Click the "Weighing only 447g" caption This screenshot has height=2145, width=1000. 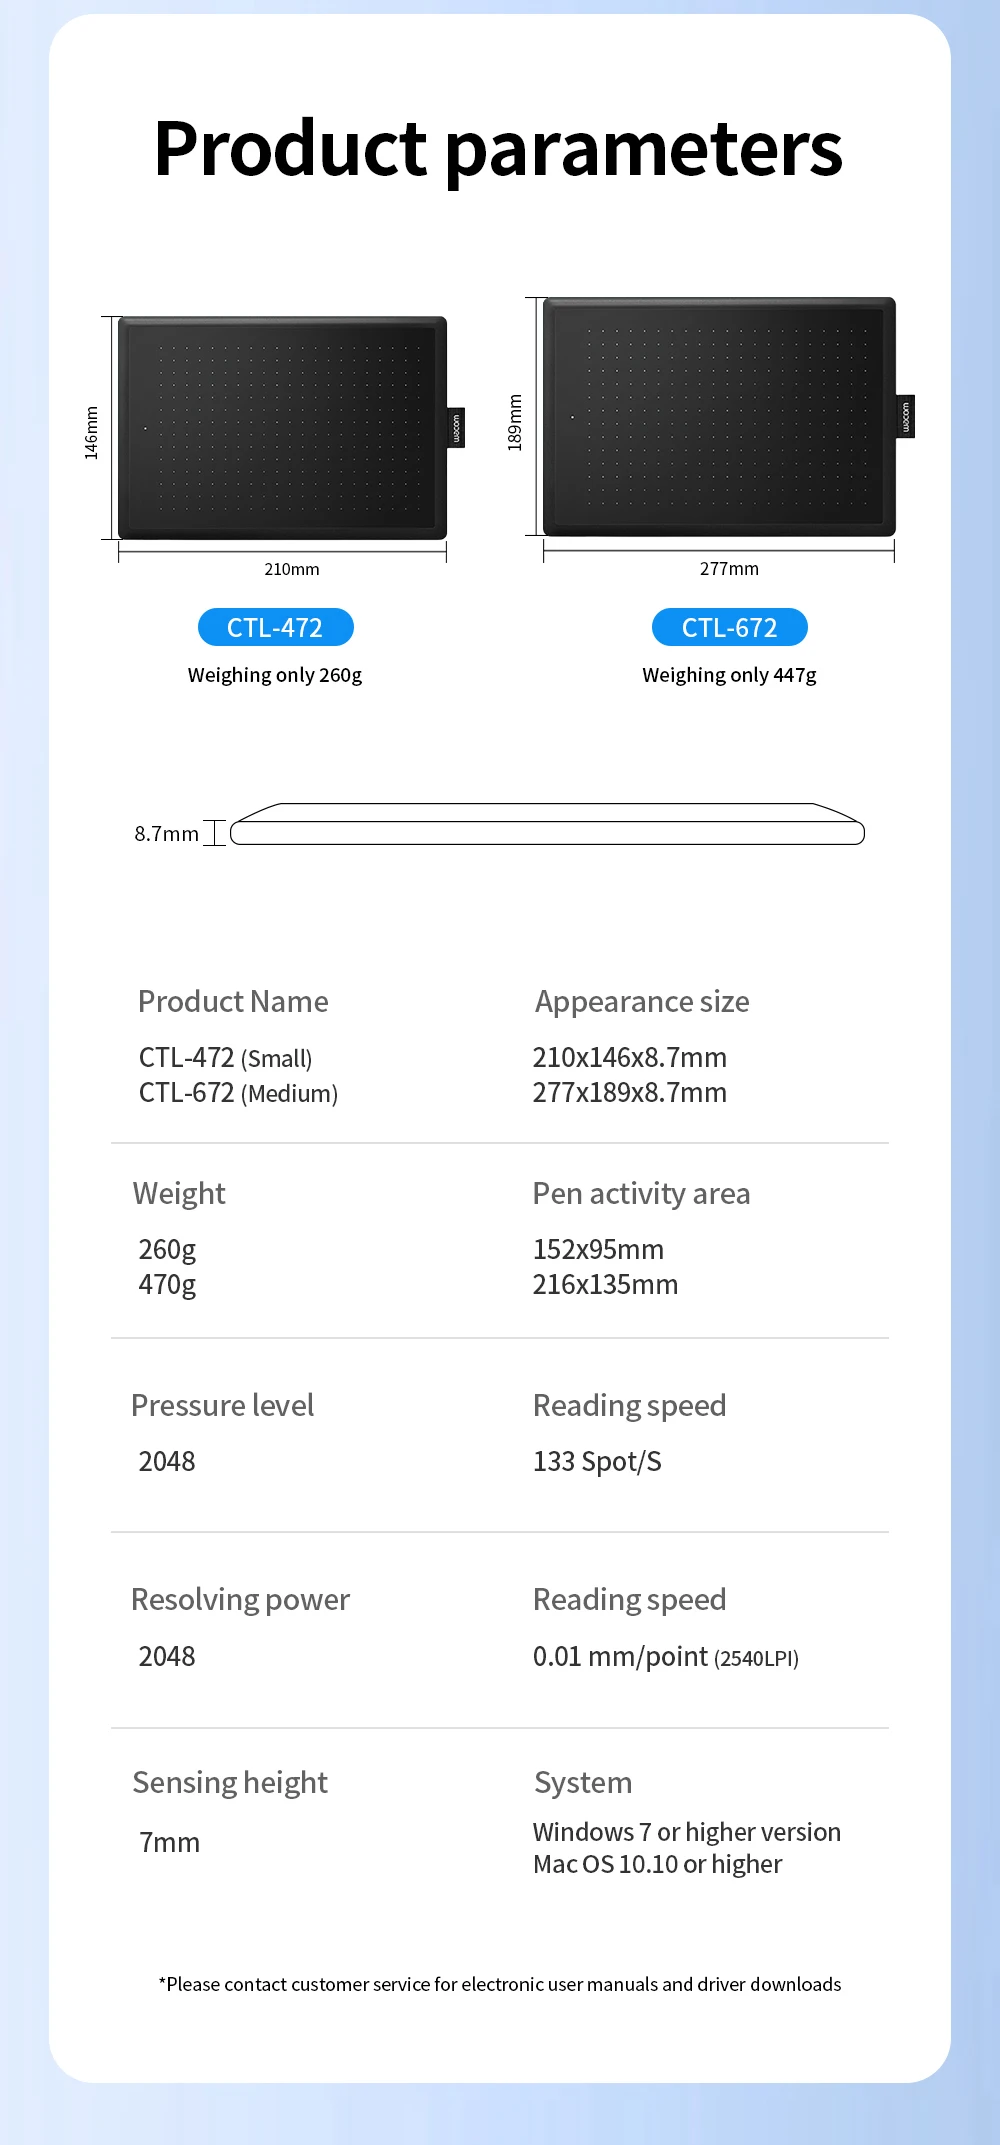coord(729,675)
